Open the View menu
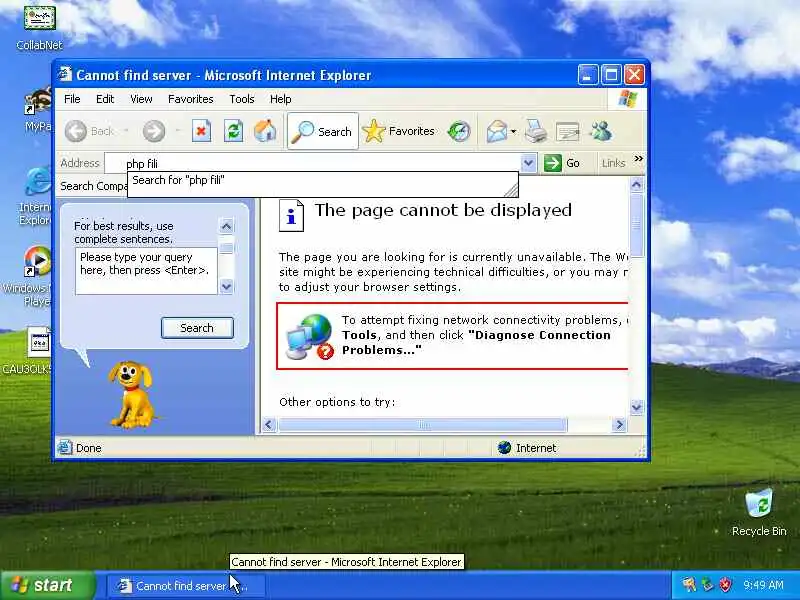 pos(141,99)
